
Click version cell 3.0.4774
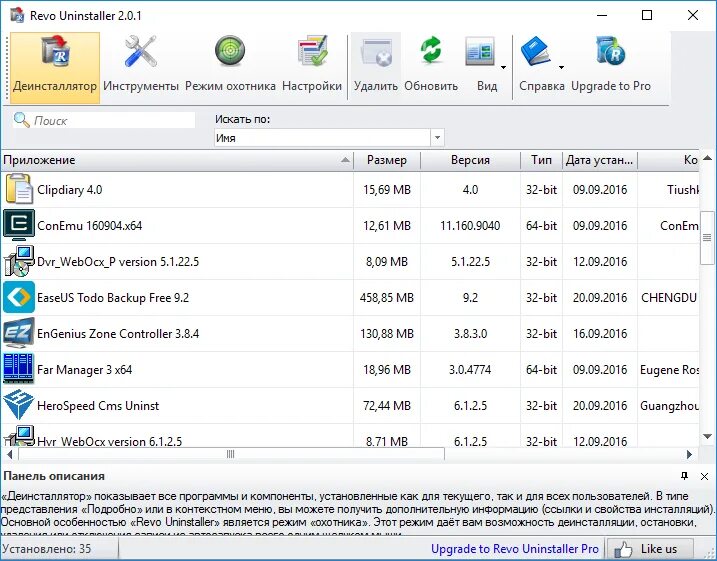(x=470, y=370)
